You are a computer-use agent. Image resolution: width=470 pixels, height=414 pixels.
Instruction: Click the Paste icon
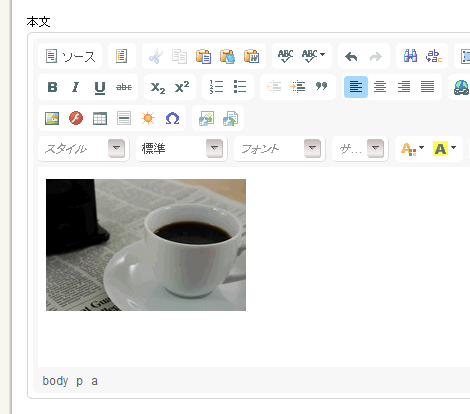[x=203, y=56]
